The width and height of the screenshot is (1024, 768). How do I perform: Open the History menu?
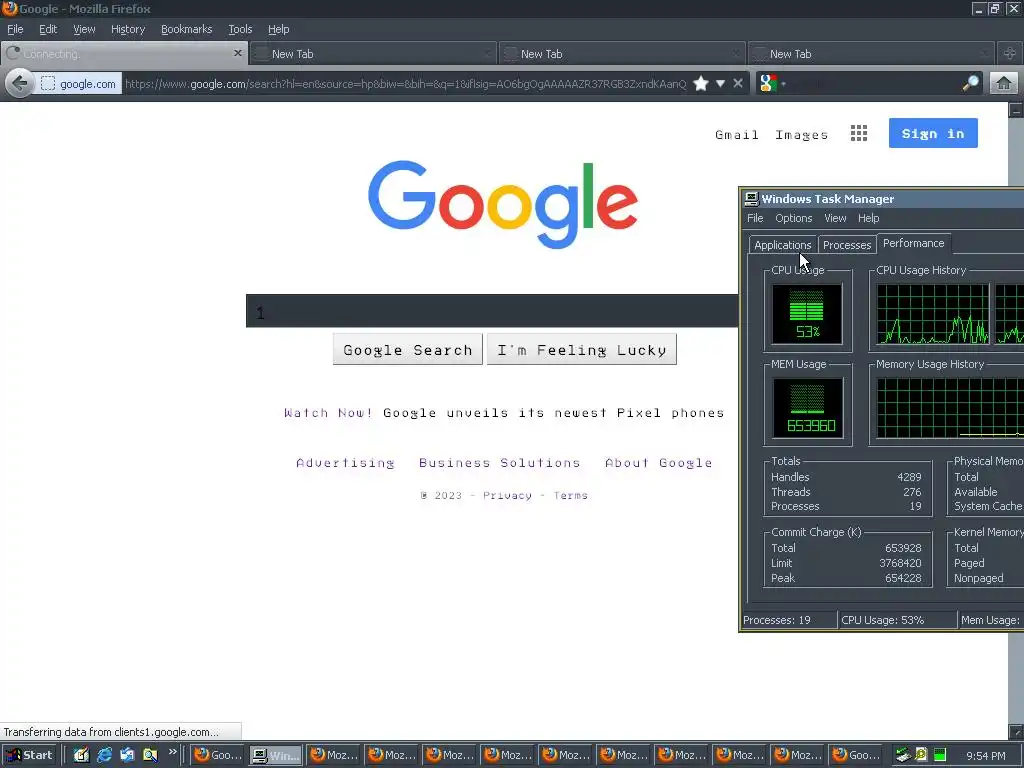128,29
